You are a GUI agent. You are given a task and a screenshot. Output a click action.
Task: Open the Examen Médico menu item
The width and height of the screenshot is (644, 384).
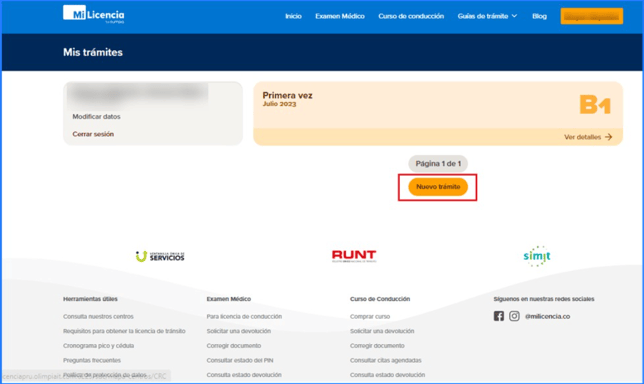click(x=340, y=16)
